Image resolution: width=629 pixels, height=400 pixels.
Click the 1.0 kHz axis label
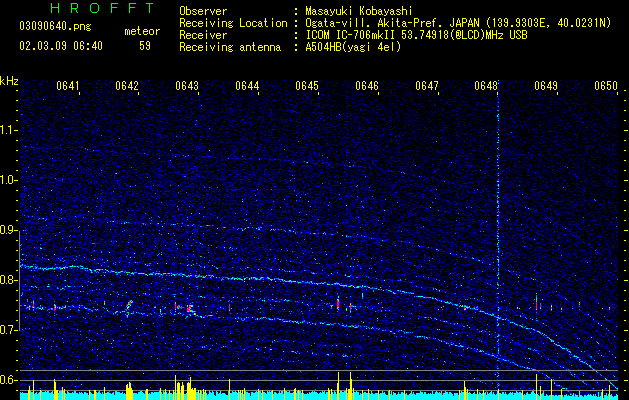[9, 180]
